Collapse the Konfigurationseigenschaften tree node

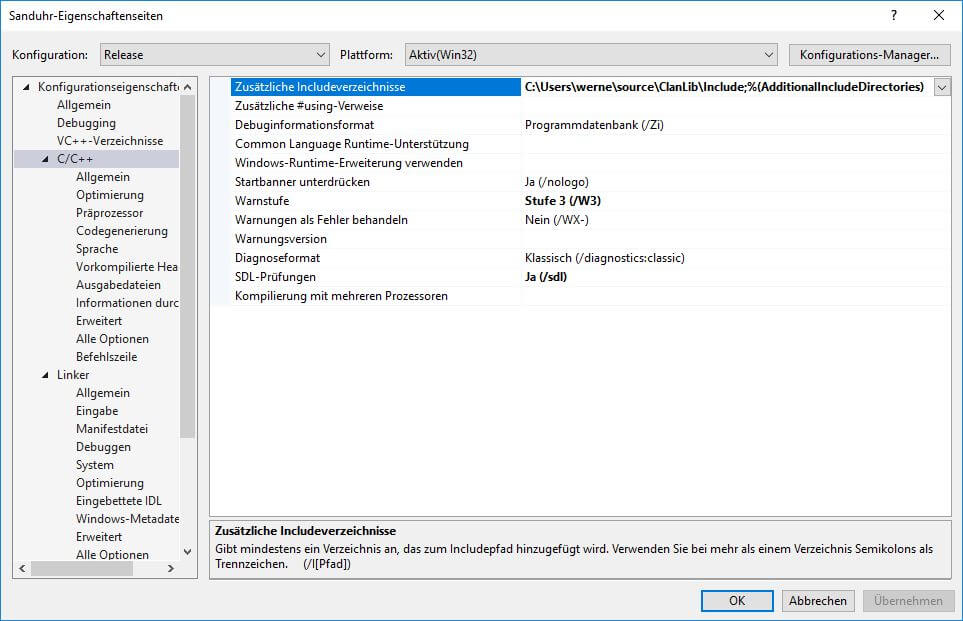pos(26,87)
